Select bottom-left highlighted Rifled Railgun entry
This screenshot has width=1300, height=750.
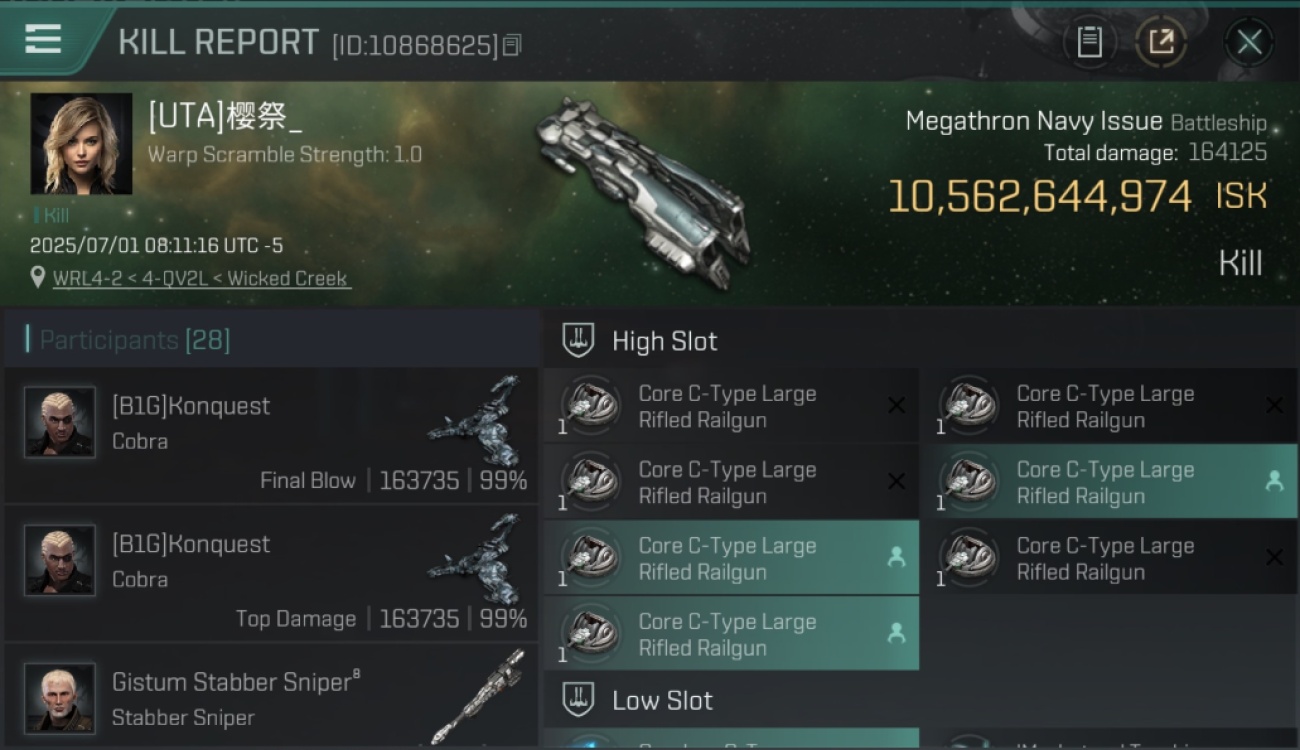coord(731,634)
